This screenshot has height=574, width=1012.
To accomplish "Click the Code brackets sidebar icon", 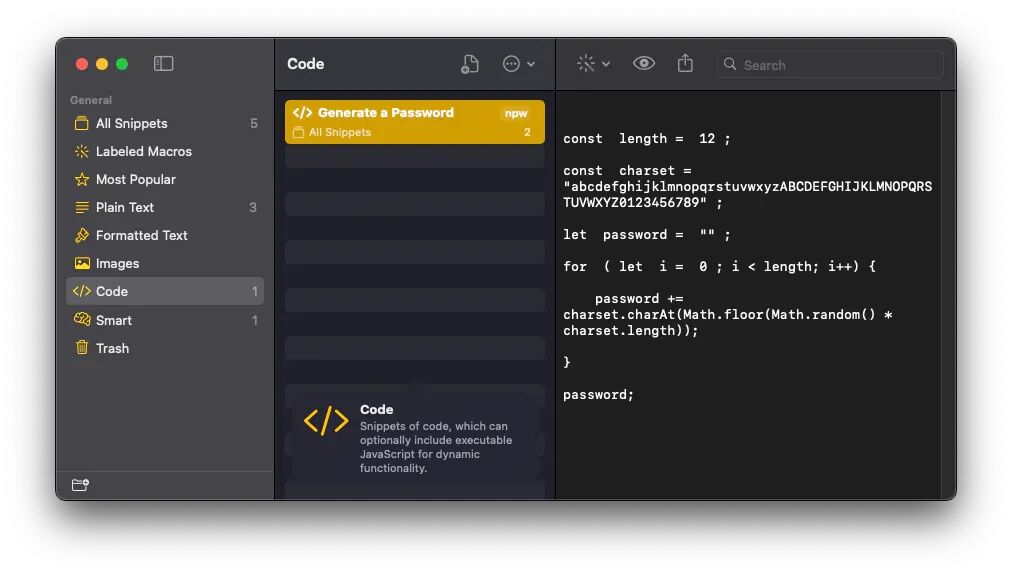I will 81,291.
